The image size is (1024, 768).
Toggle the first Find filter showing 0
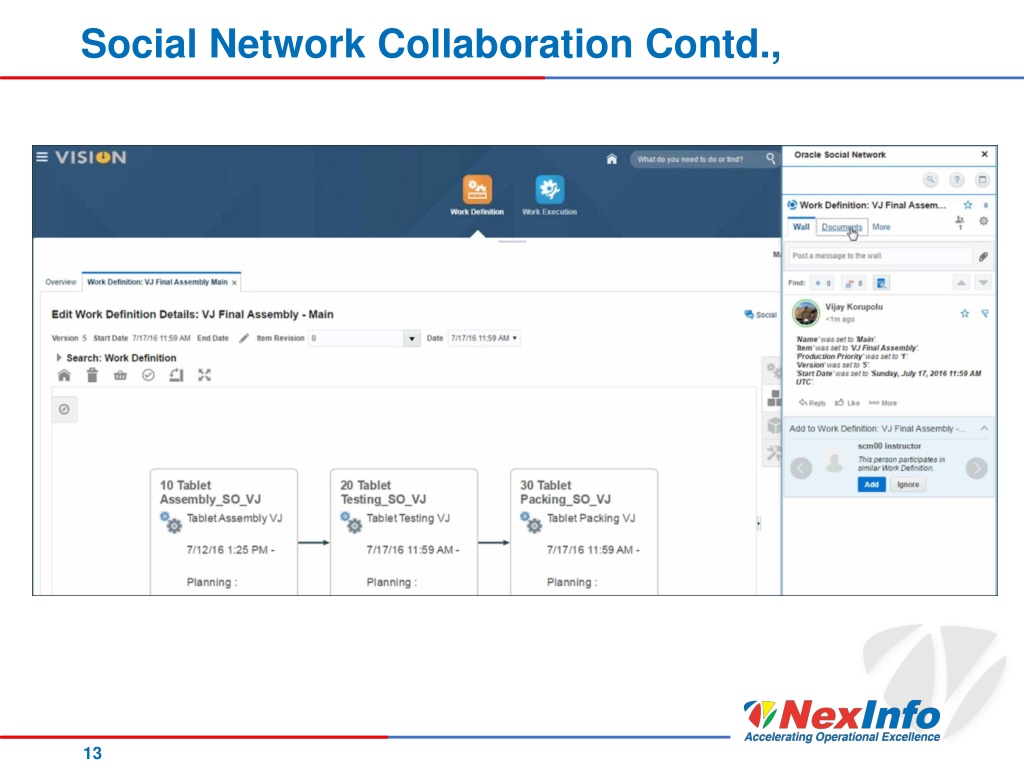822,283
